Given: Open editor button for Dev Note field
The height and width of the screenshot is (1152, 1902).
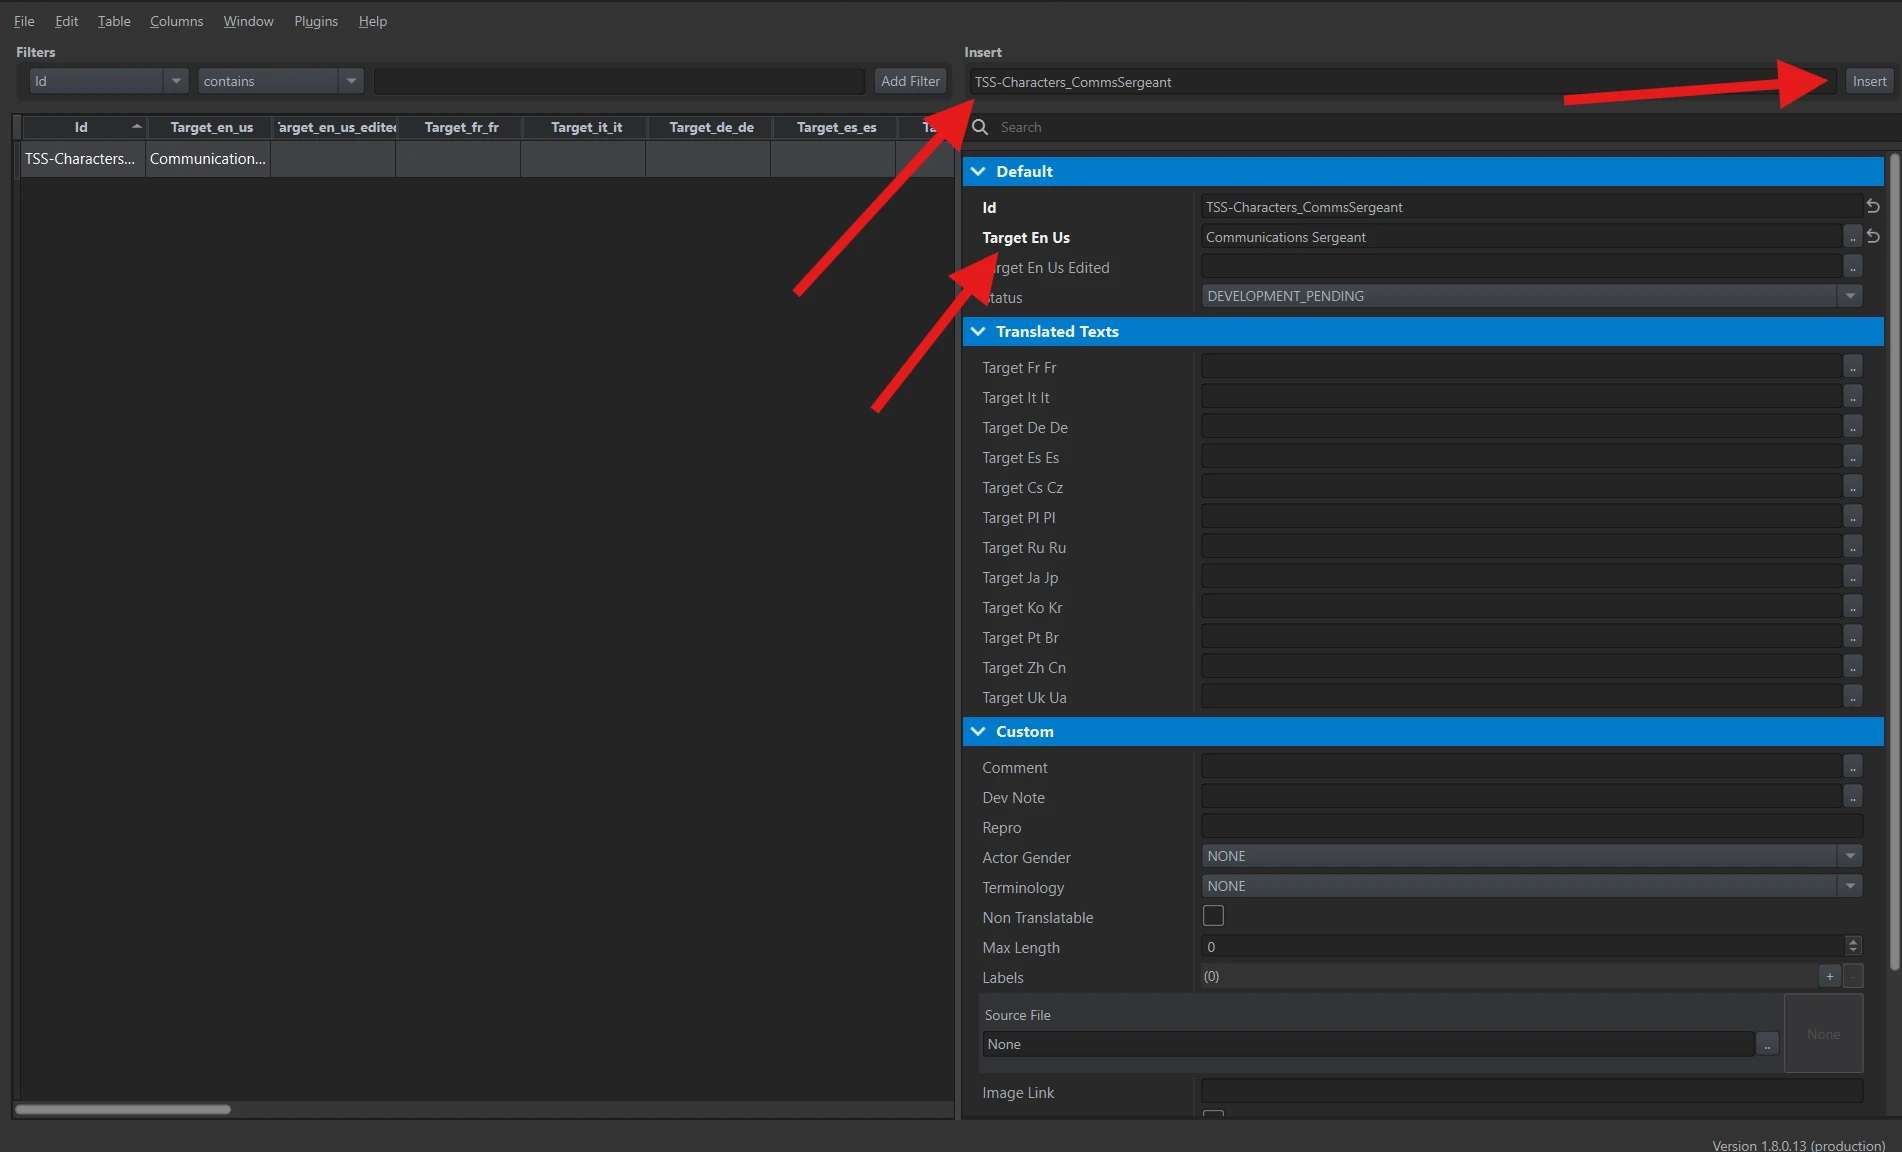Looking at the screenshot, I should 1853,797.
